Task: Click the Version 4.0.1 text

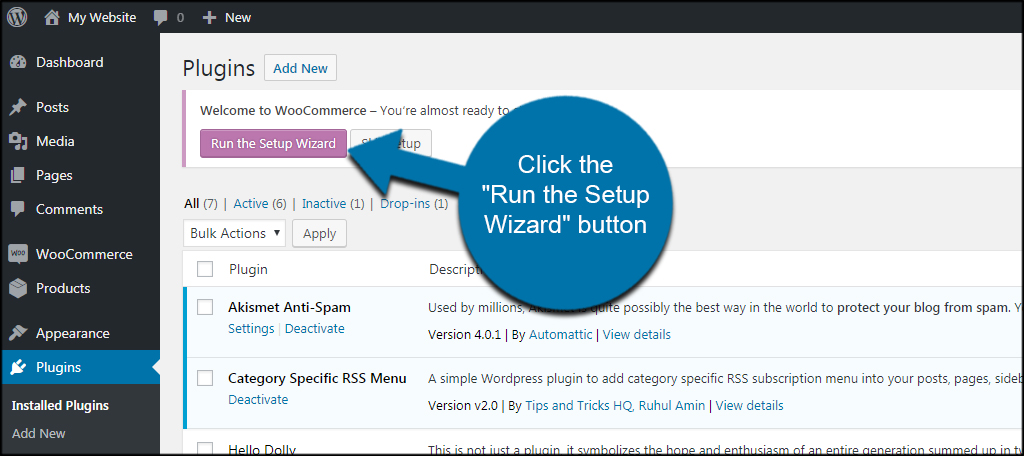Action: pos(464,334)
